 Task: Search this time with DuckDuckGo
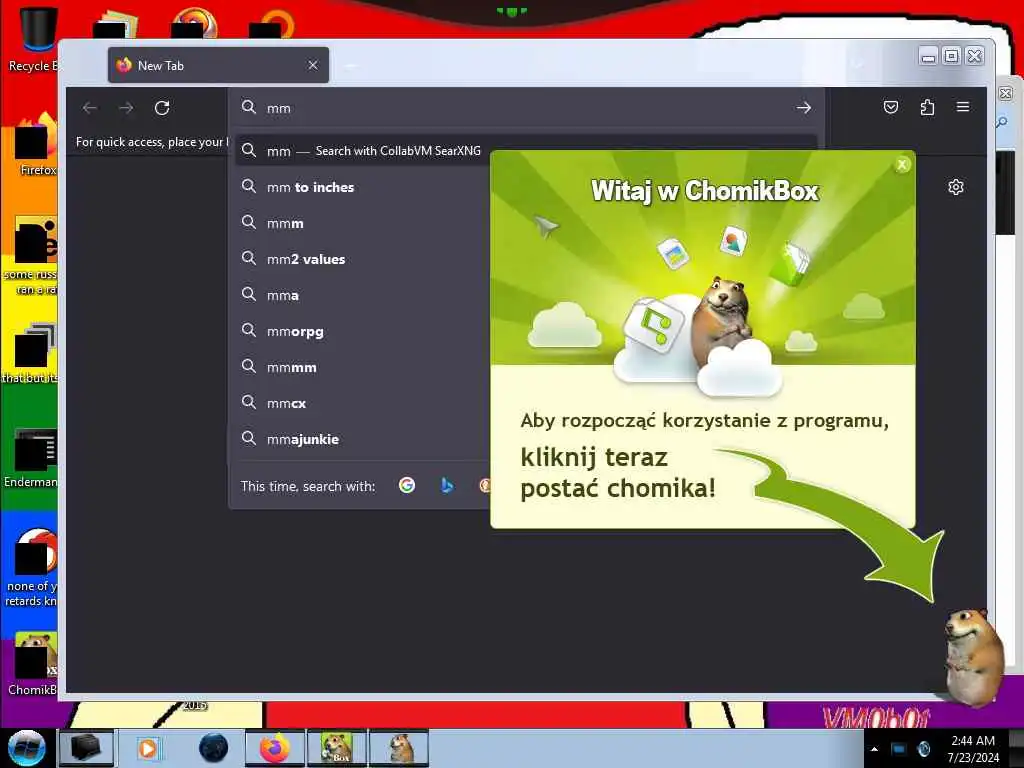485,485
